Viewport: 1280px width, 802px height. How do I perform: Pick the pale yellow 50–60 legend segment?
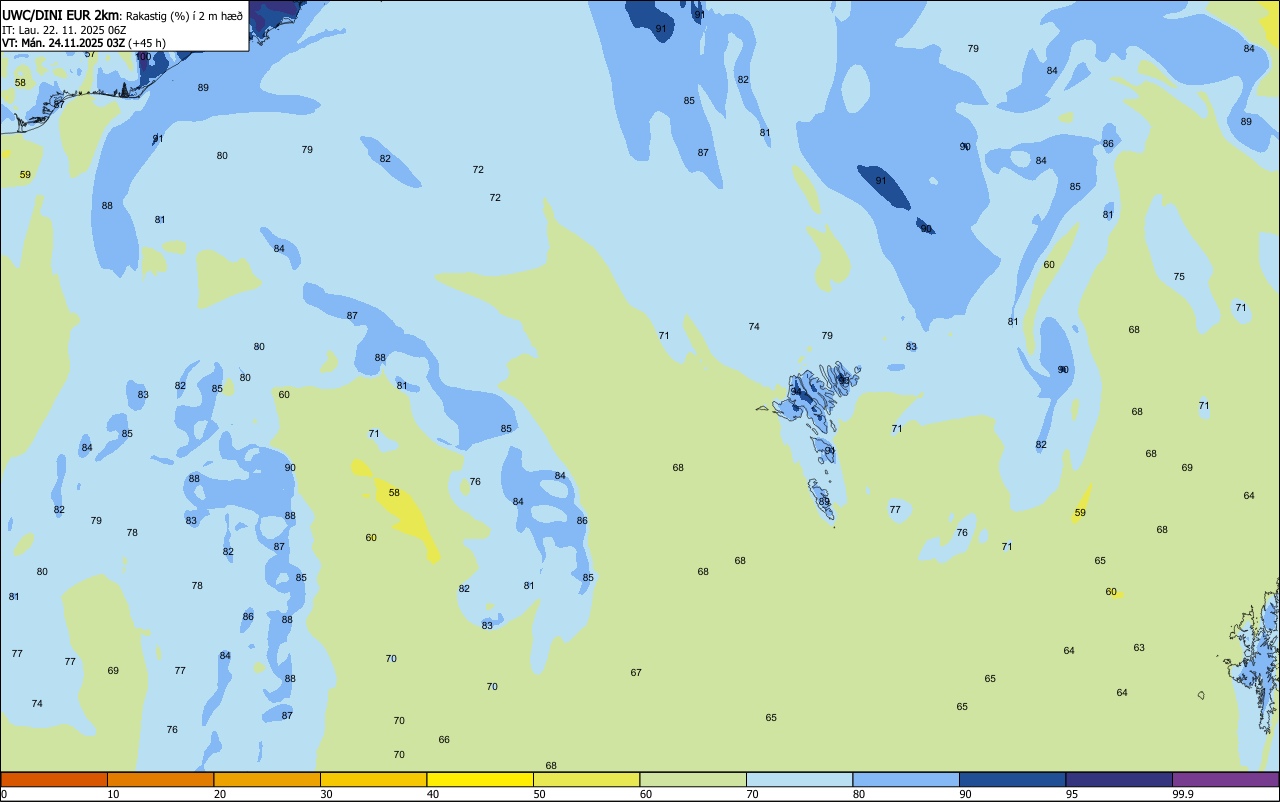[586, 779]
